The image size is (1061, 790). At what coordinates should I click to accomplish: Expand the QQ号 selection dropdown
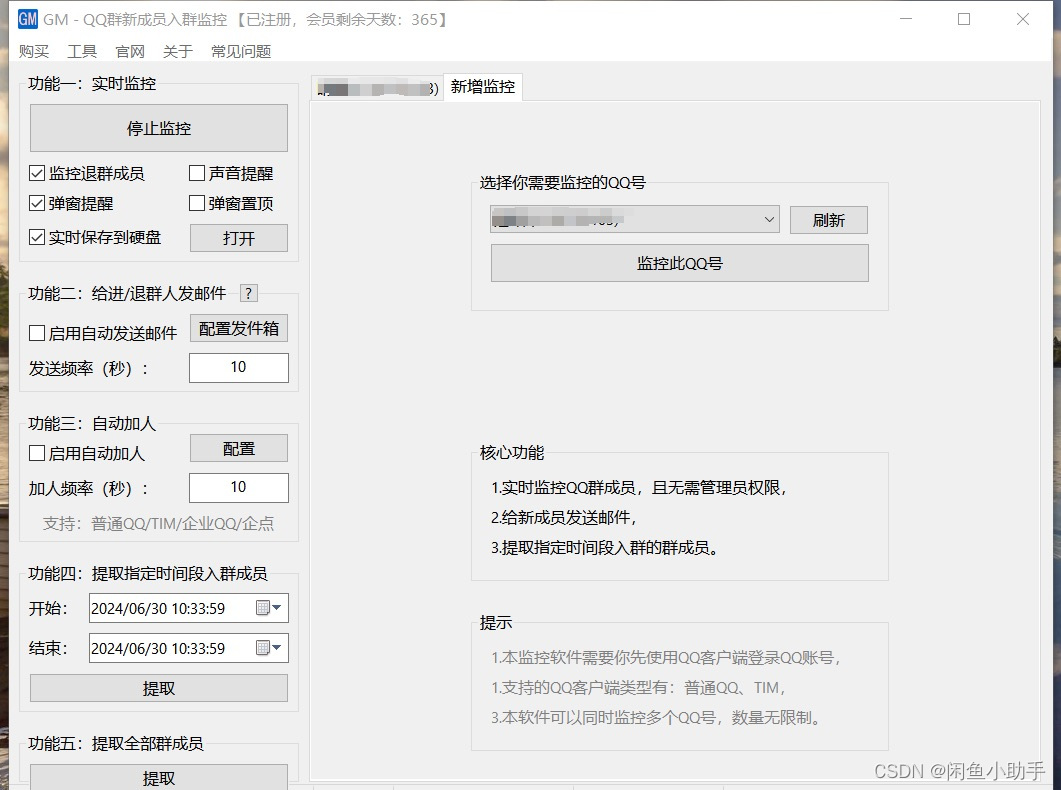pyautogui.click(x=769, y=219)
